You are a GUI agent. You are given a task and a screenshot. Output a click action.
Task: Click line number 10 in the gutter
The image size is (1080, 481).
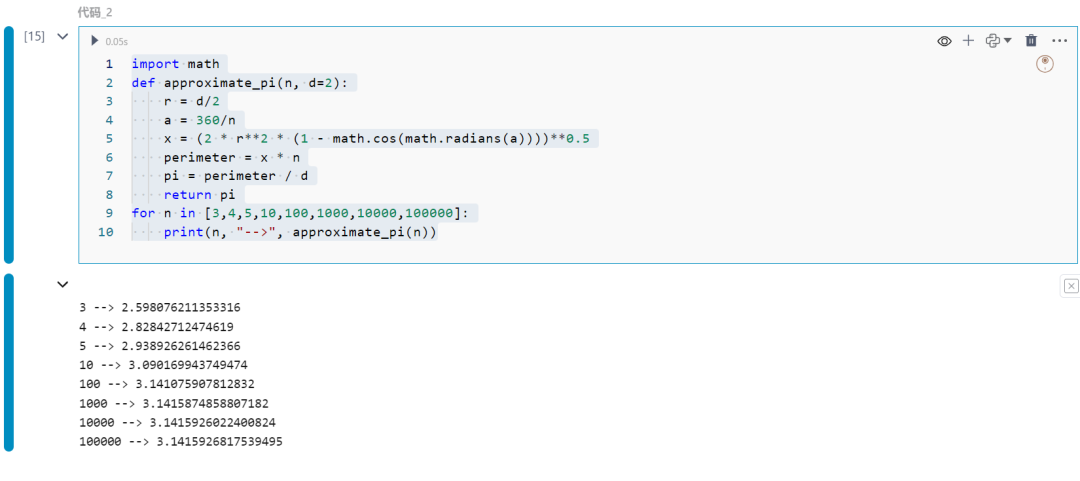click(x=105, y=232)
